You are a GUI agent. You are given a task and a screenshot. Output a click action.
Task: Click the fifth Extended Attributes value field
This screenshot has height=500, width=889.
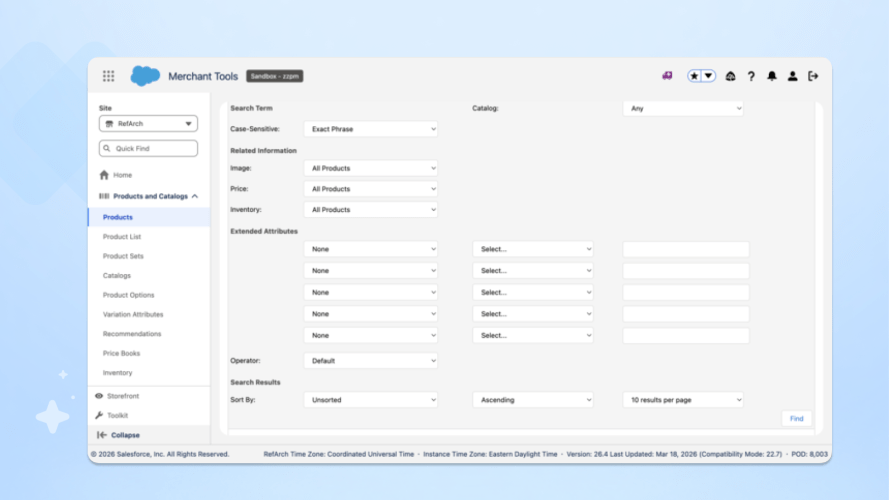[686, 336]
